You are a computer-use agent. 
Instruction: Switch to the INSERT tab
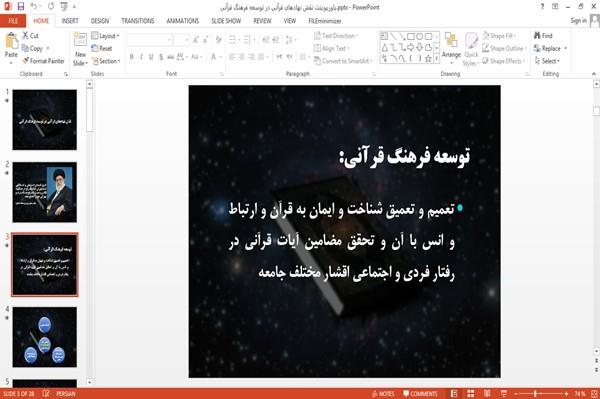coord(70,21)
